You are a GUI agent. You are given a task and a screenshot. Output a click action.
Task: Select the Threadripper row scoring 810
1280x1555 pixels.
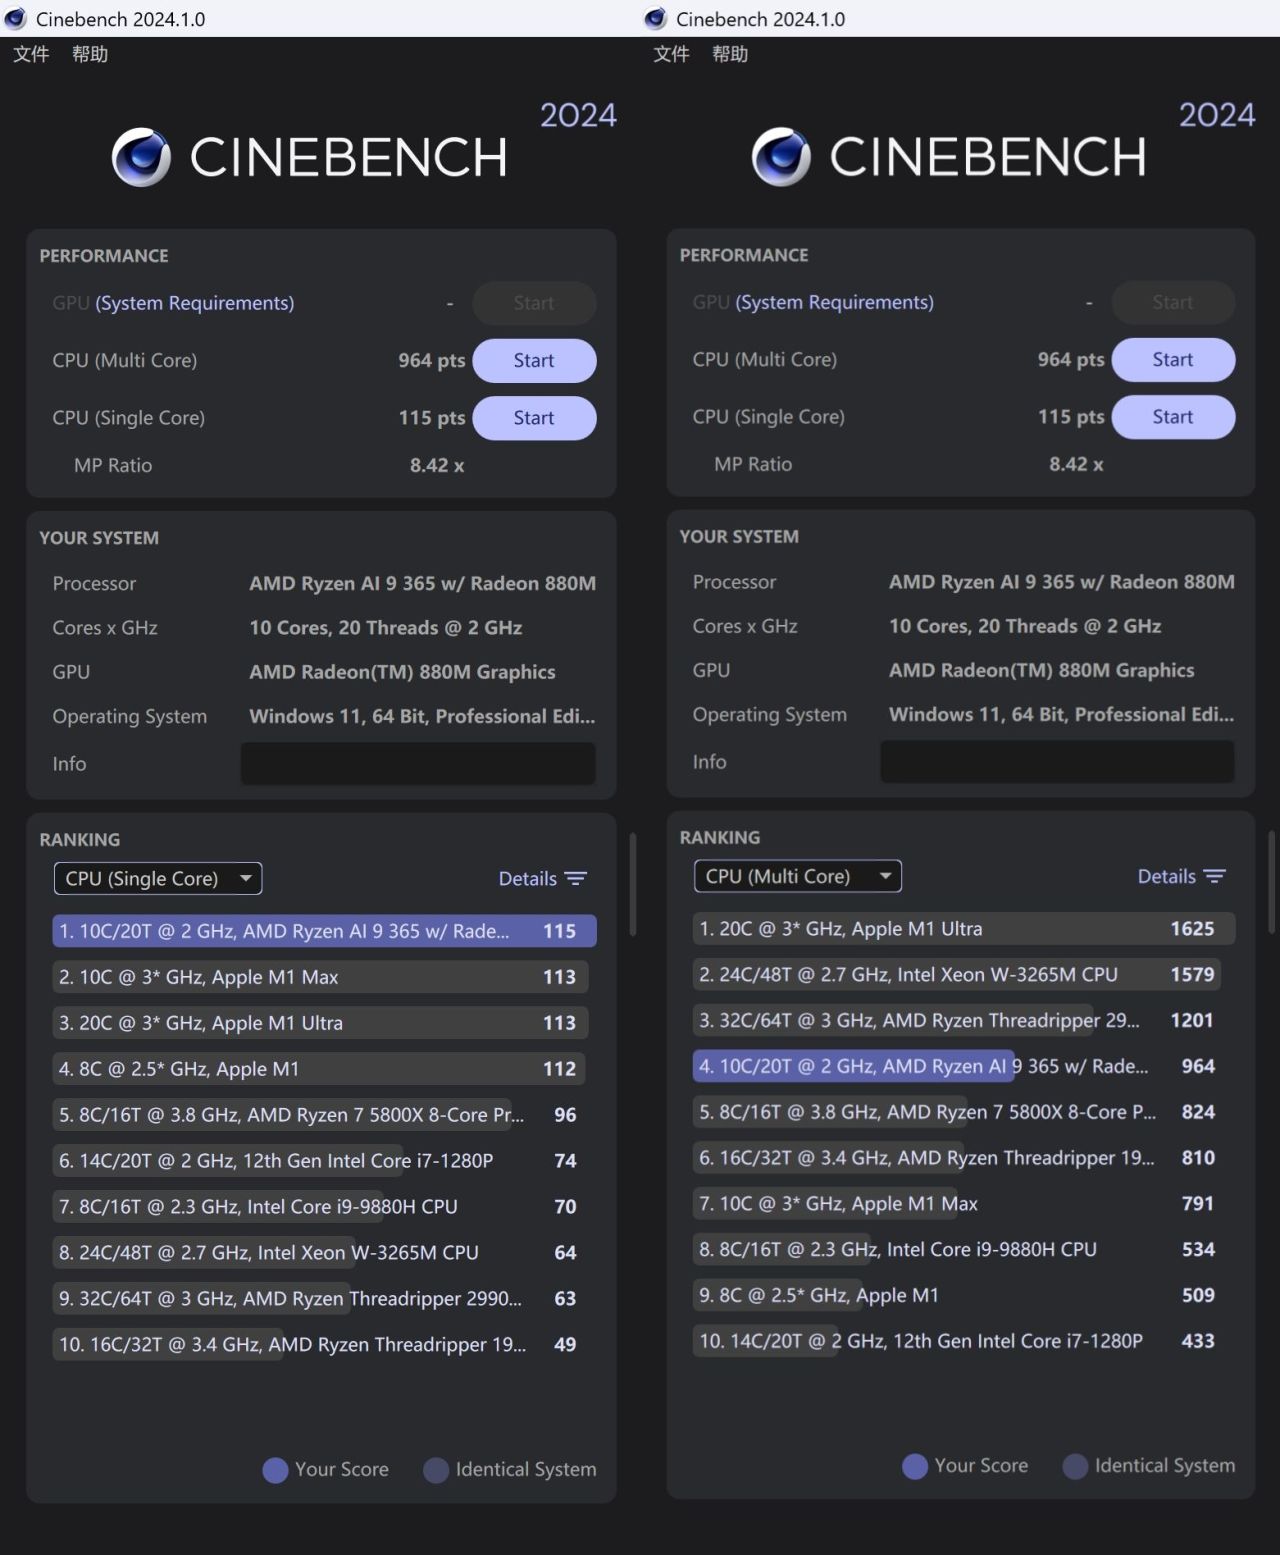[964, 1159]
